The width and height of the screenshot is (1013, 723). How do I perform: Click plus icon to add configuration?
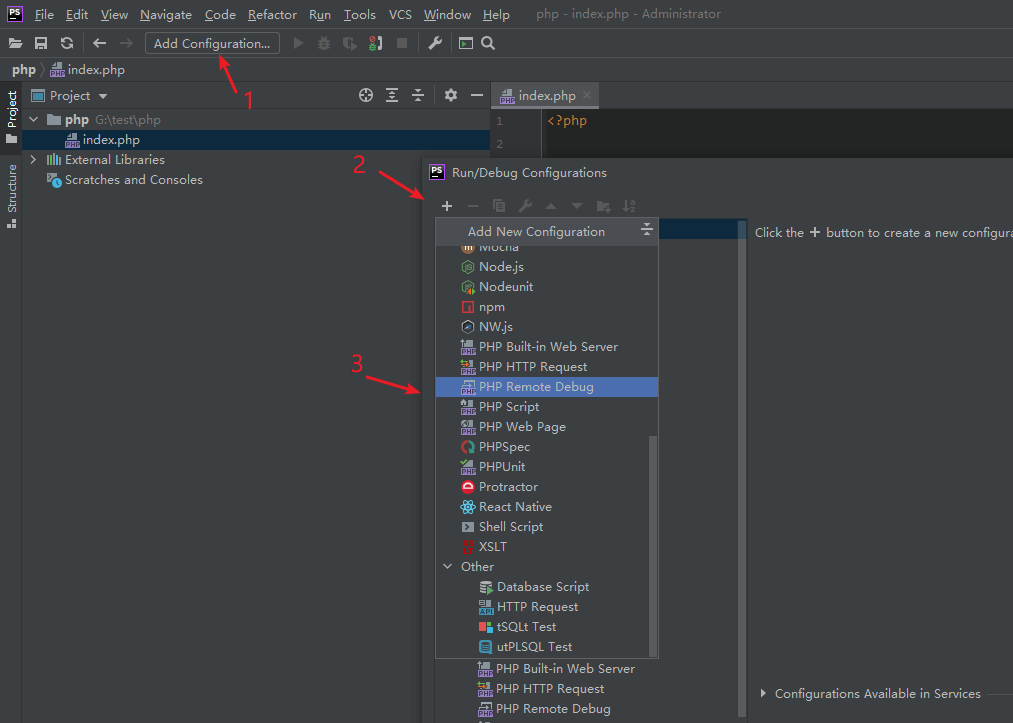coord(446,206)
